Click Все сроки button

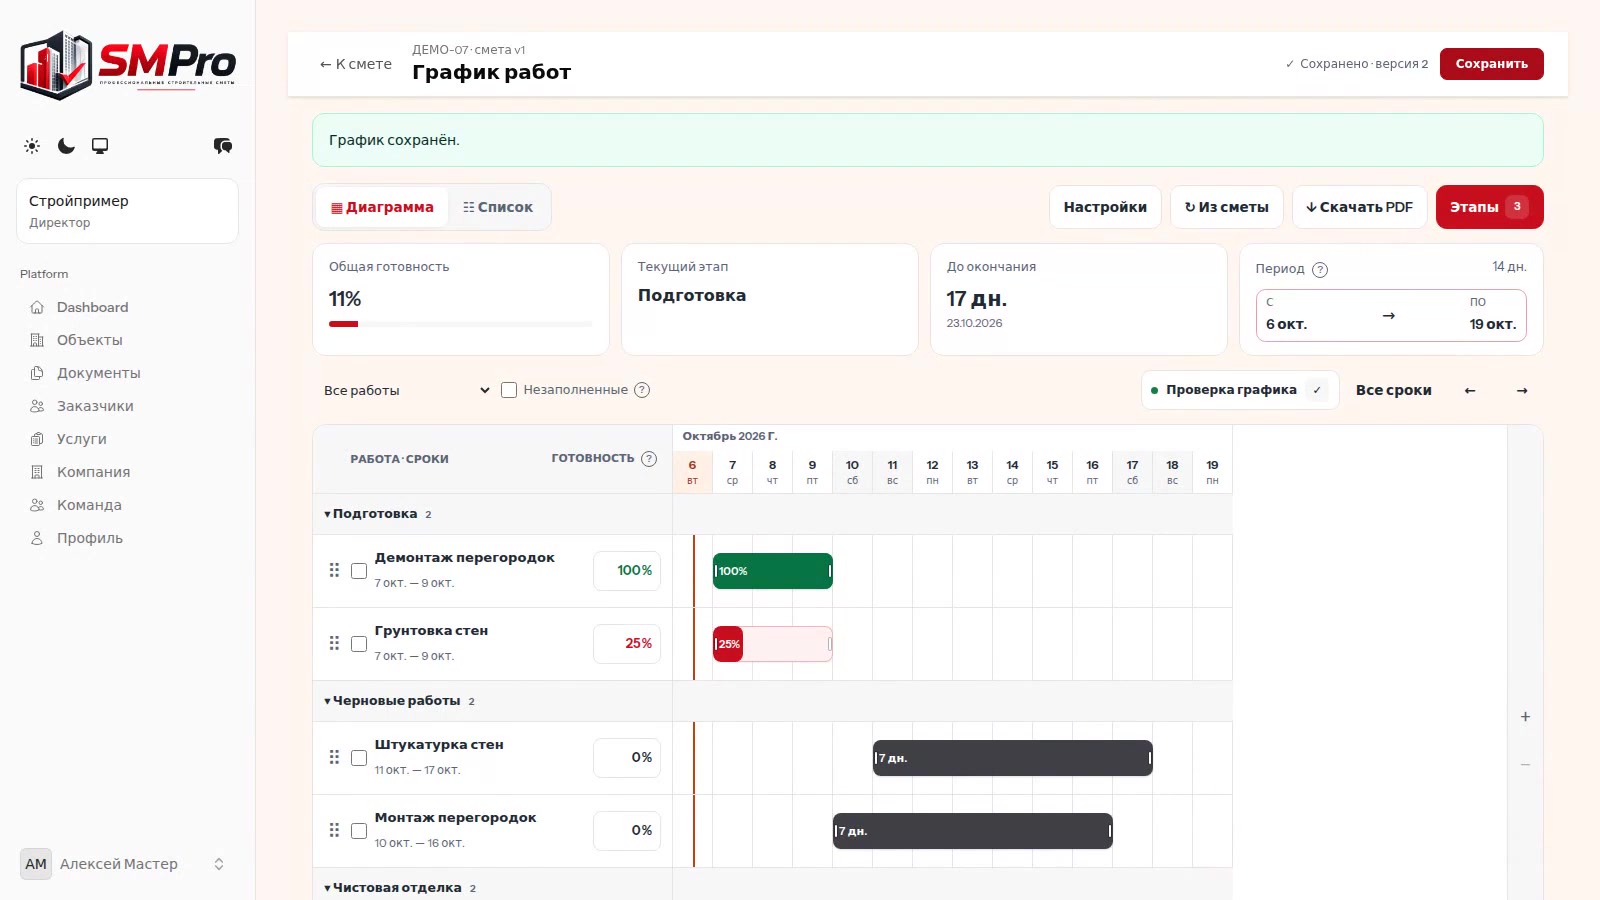pos(1393,390)
